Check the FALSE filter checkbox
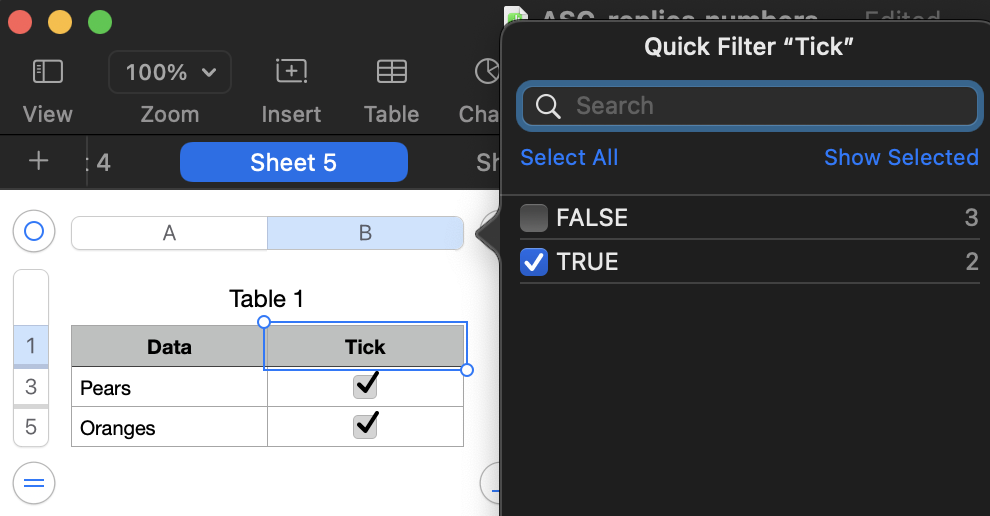 pyautogui.click(x=535, y=218)
